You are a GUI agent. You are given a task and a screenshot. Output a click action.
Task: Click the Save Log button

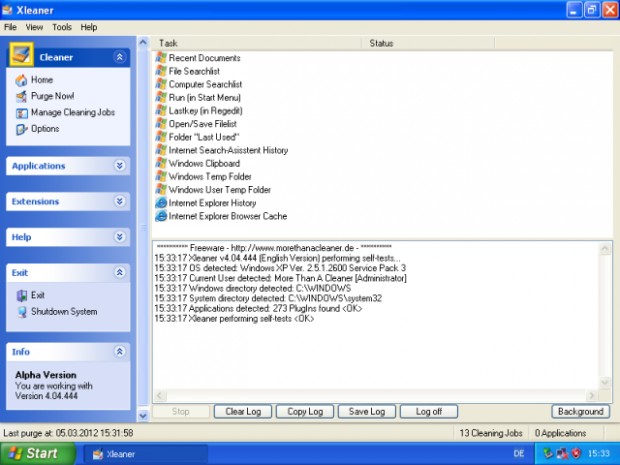coord(367,412)
